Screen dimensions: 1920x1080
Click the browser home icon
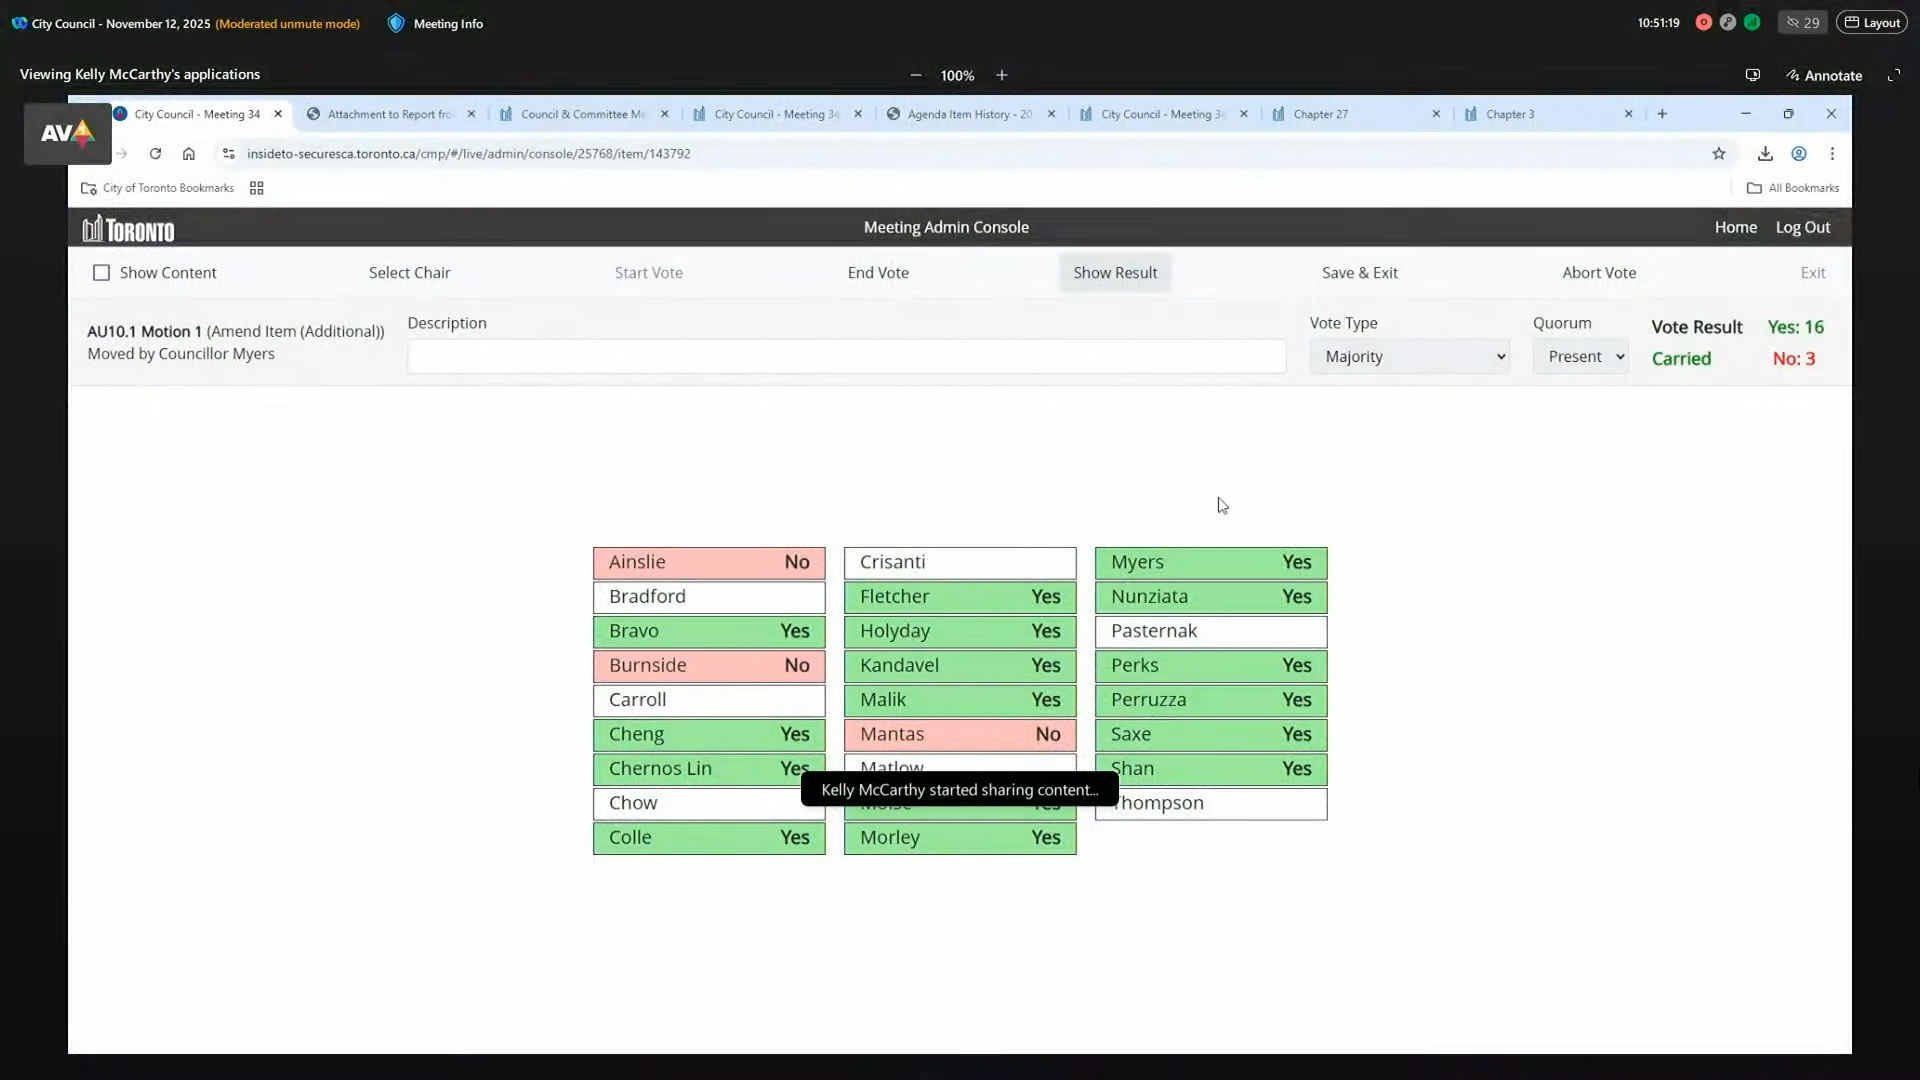[188, 154]
